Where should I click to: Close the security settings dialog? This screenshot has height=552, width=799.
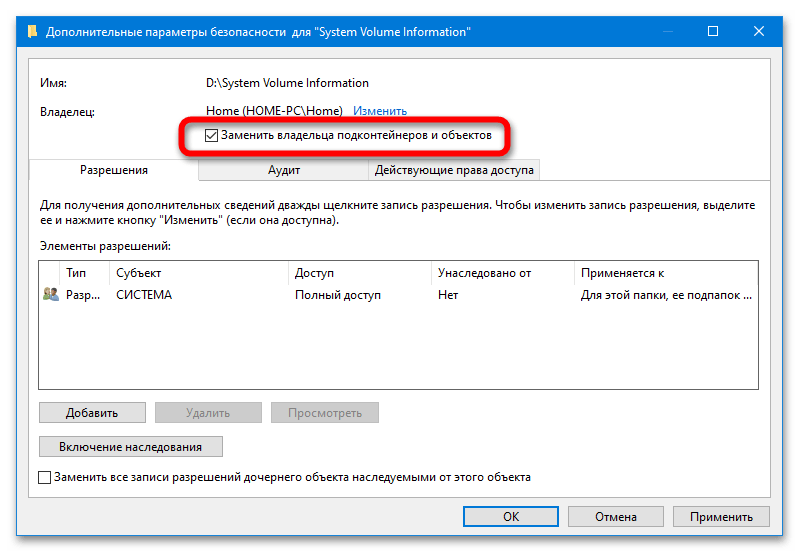759,32
